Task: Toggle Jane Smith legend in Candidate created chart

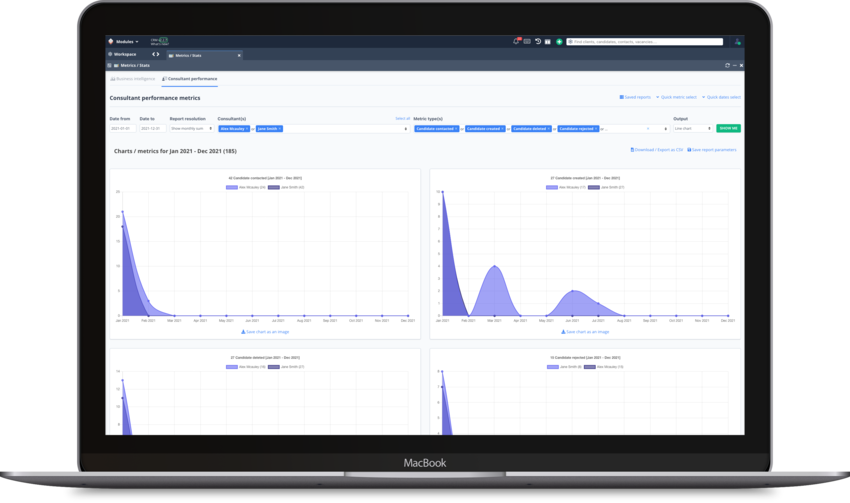Action: [606, 188]
